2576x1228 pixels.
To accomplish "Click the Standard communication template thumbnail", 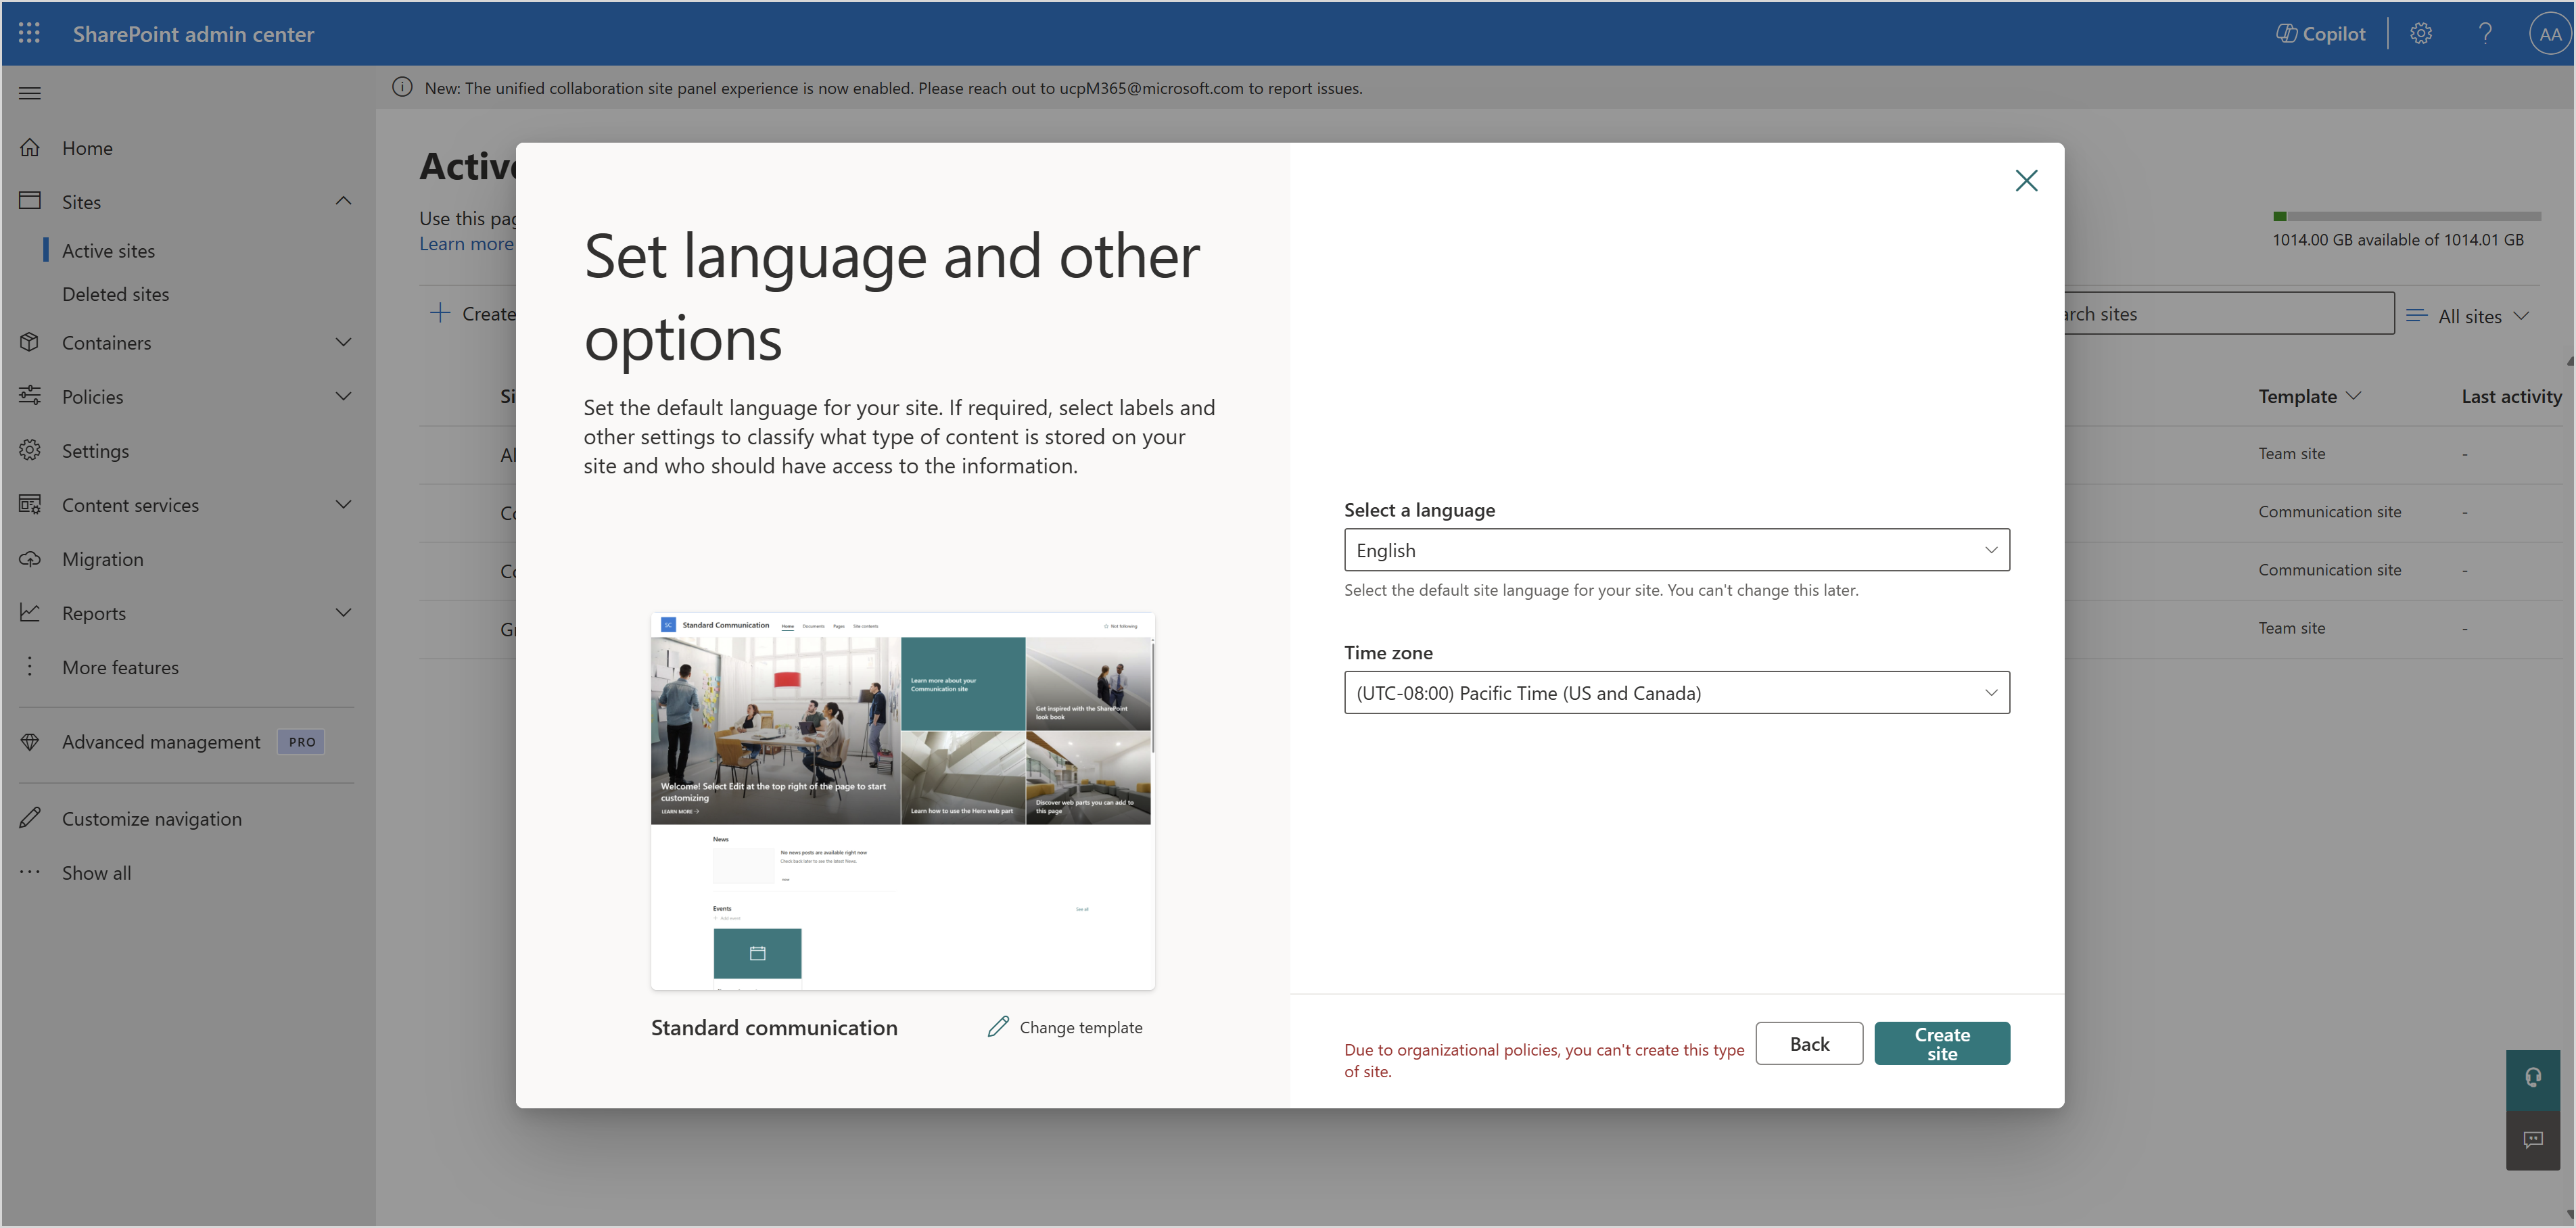I will click(902, 800).
